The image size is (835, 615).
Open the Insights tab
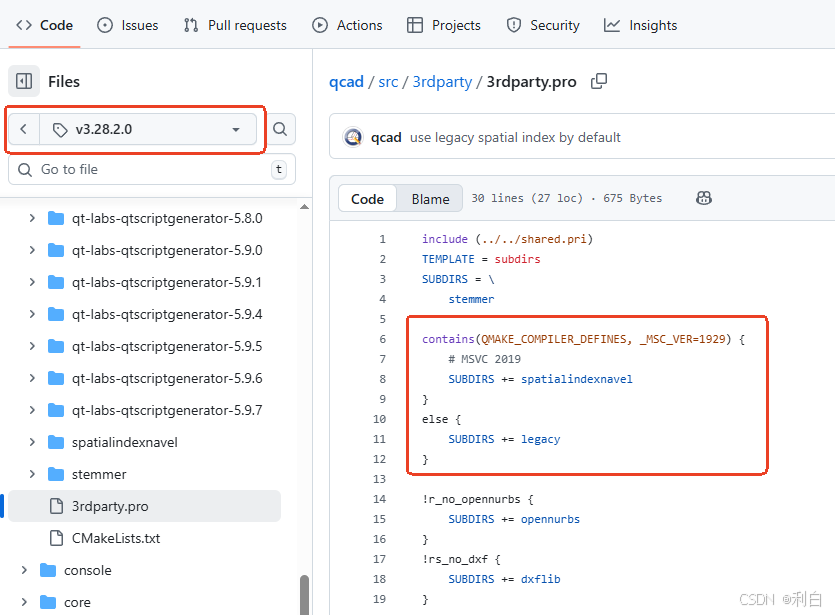click(641, 25)
